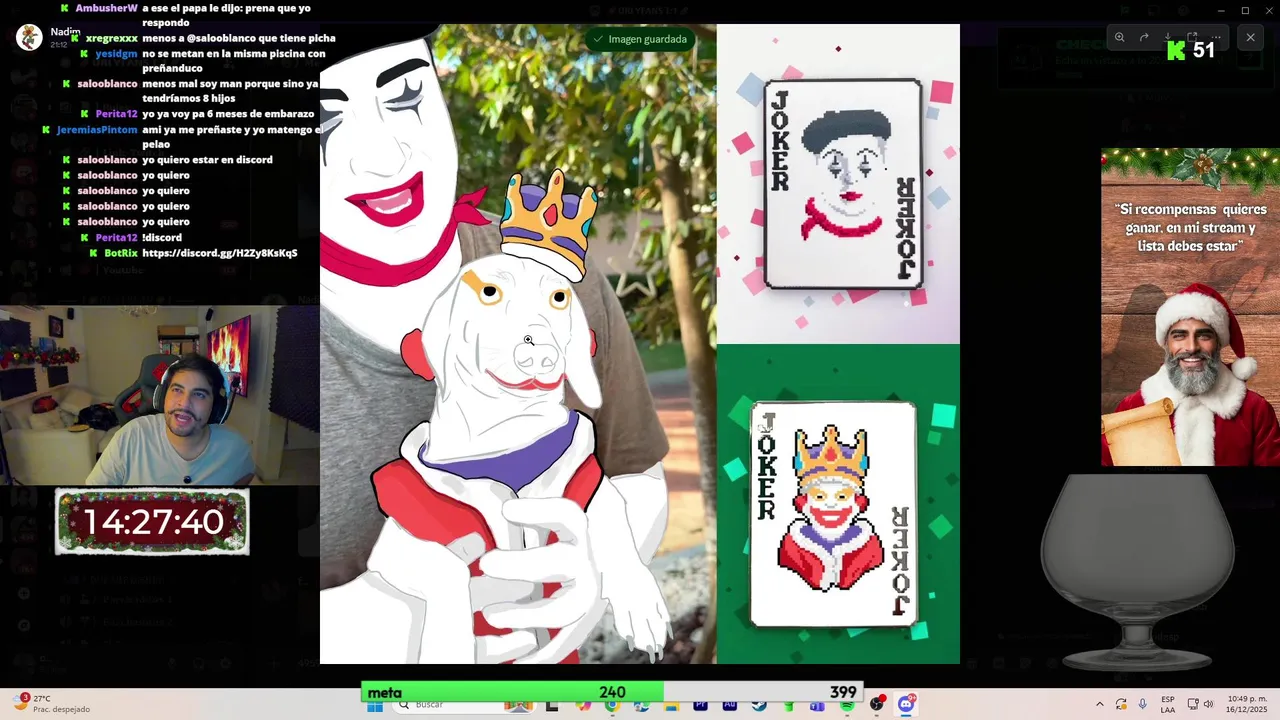This screenshot has height=720, width=1280.
Task: Click the Santa Claus rewards banner
Action: 1190,307
